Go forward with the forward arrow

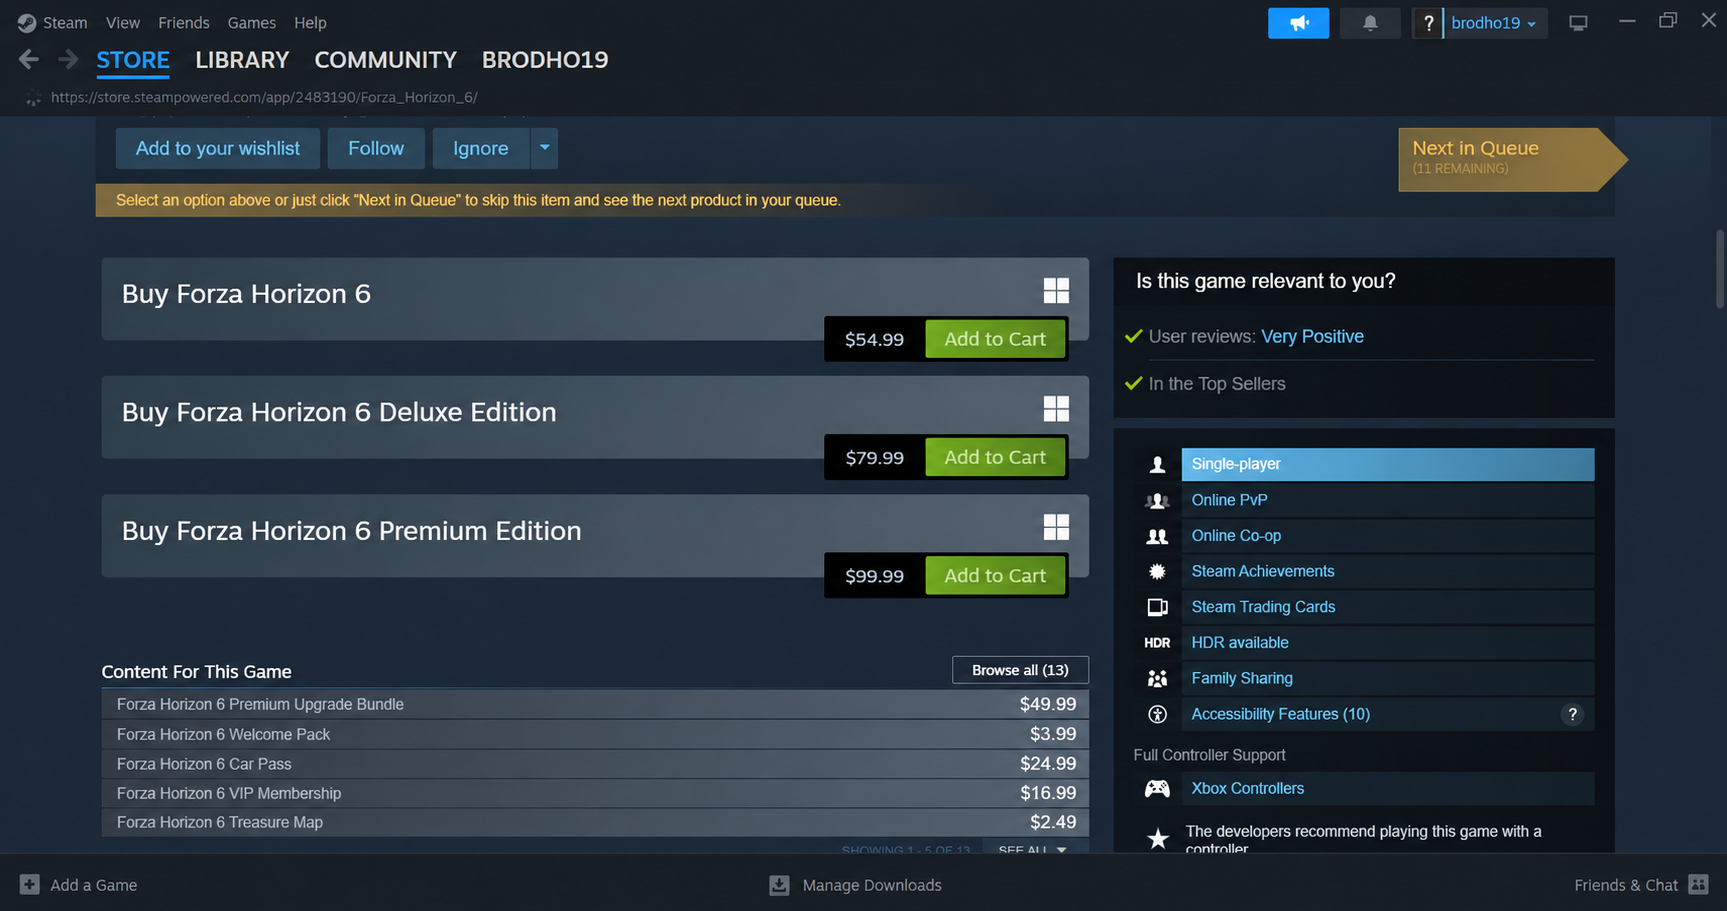[x=68, y=60]
